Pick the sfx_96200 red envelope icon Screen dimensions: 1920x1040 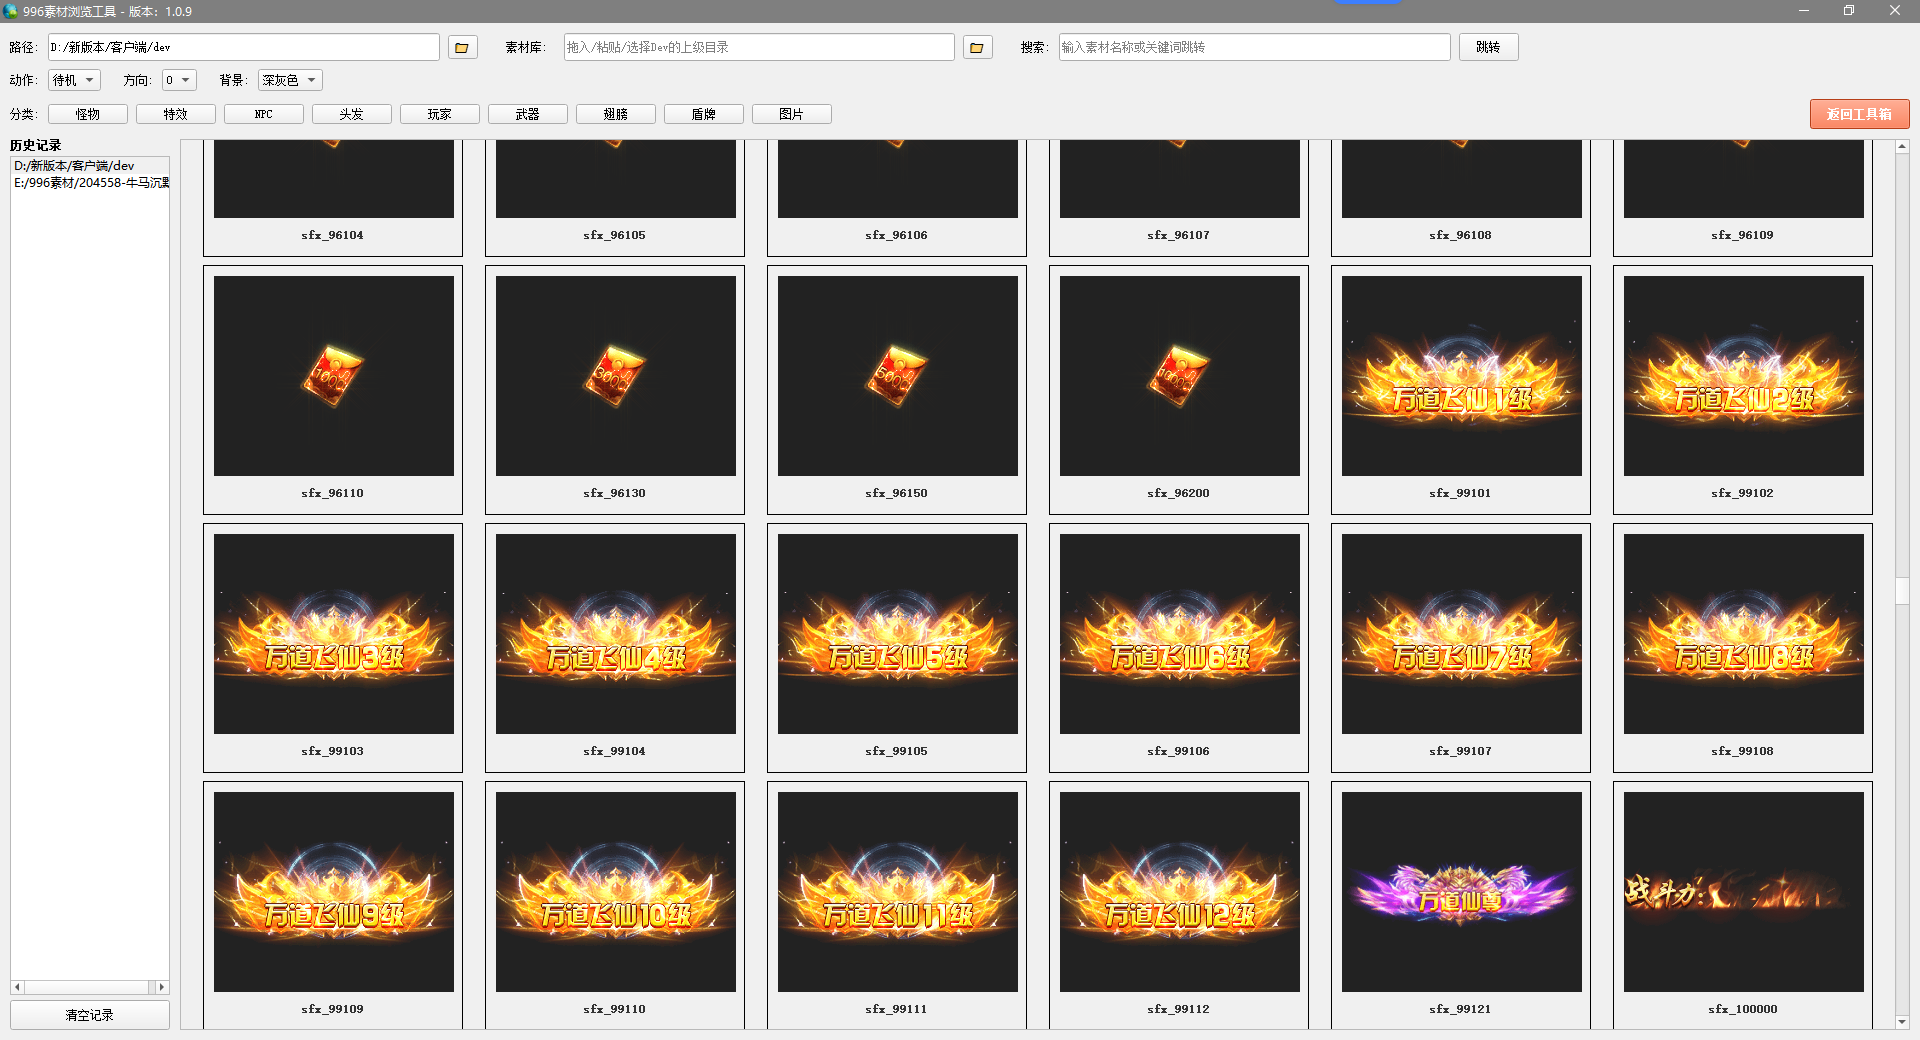(x=1178, y=377)
